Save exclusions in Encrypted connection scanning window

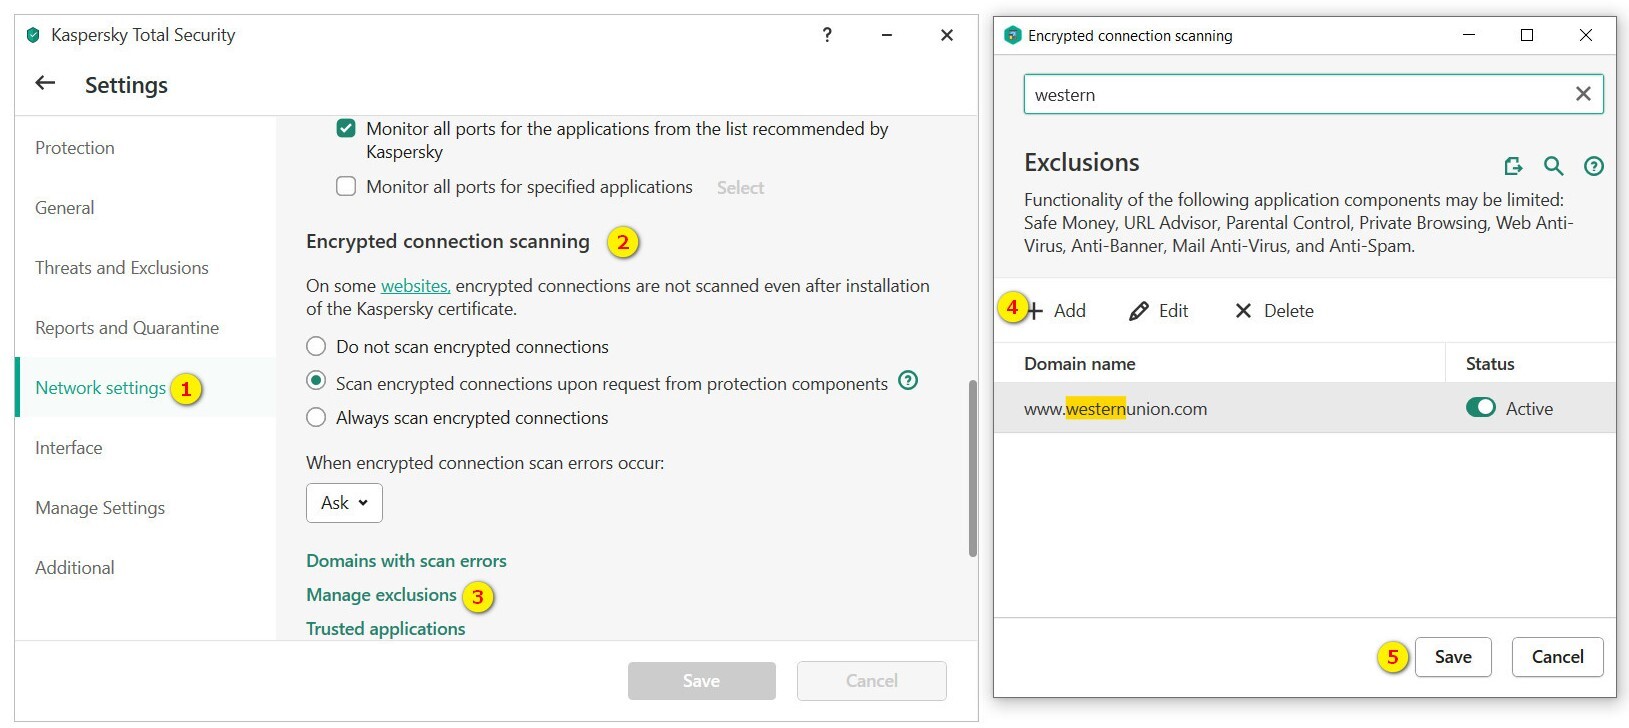point(1453,657)
